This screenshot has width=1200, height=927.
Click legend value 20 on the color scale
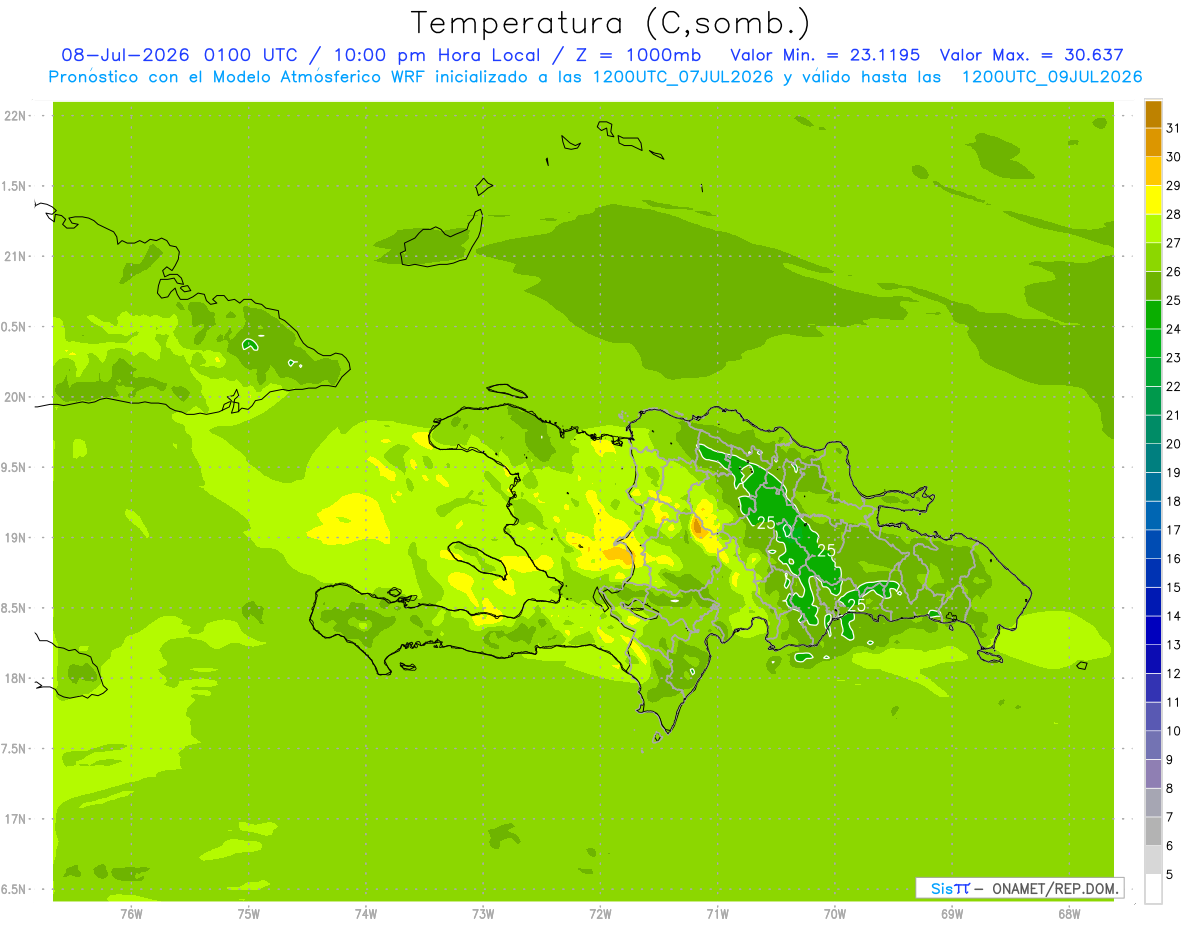pyautogui.click(x=1173, y=444)
